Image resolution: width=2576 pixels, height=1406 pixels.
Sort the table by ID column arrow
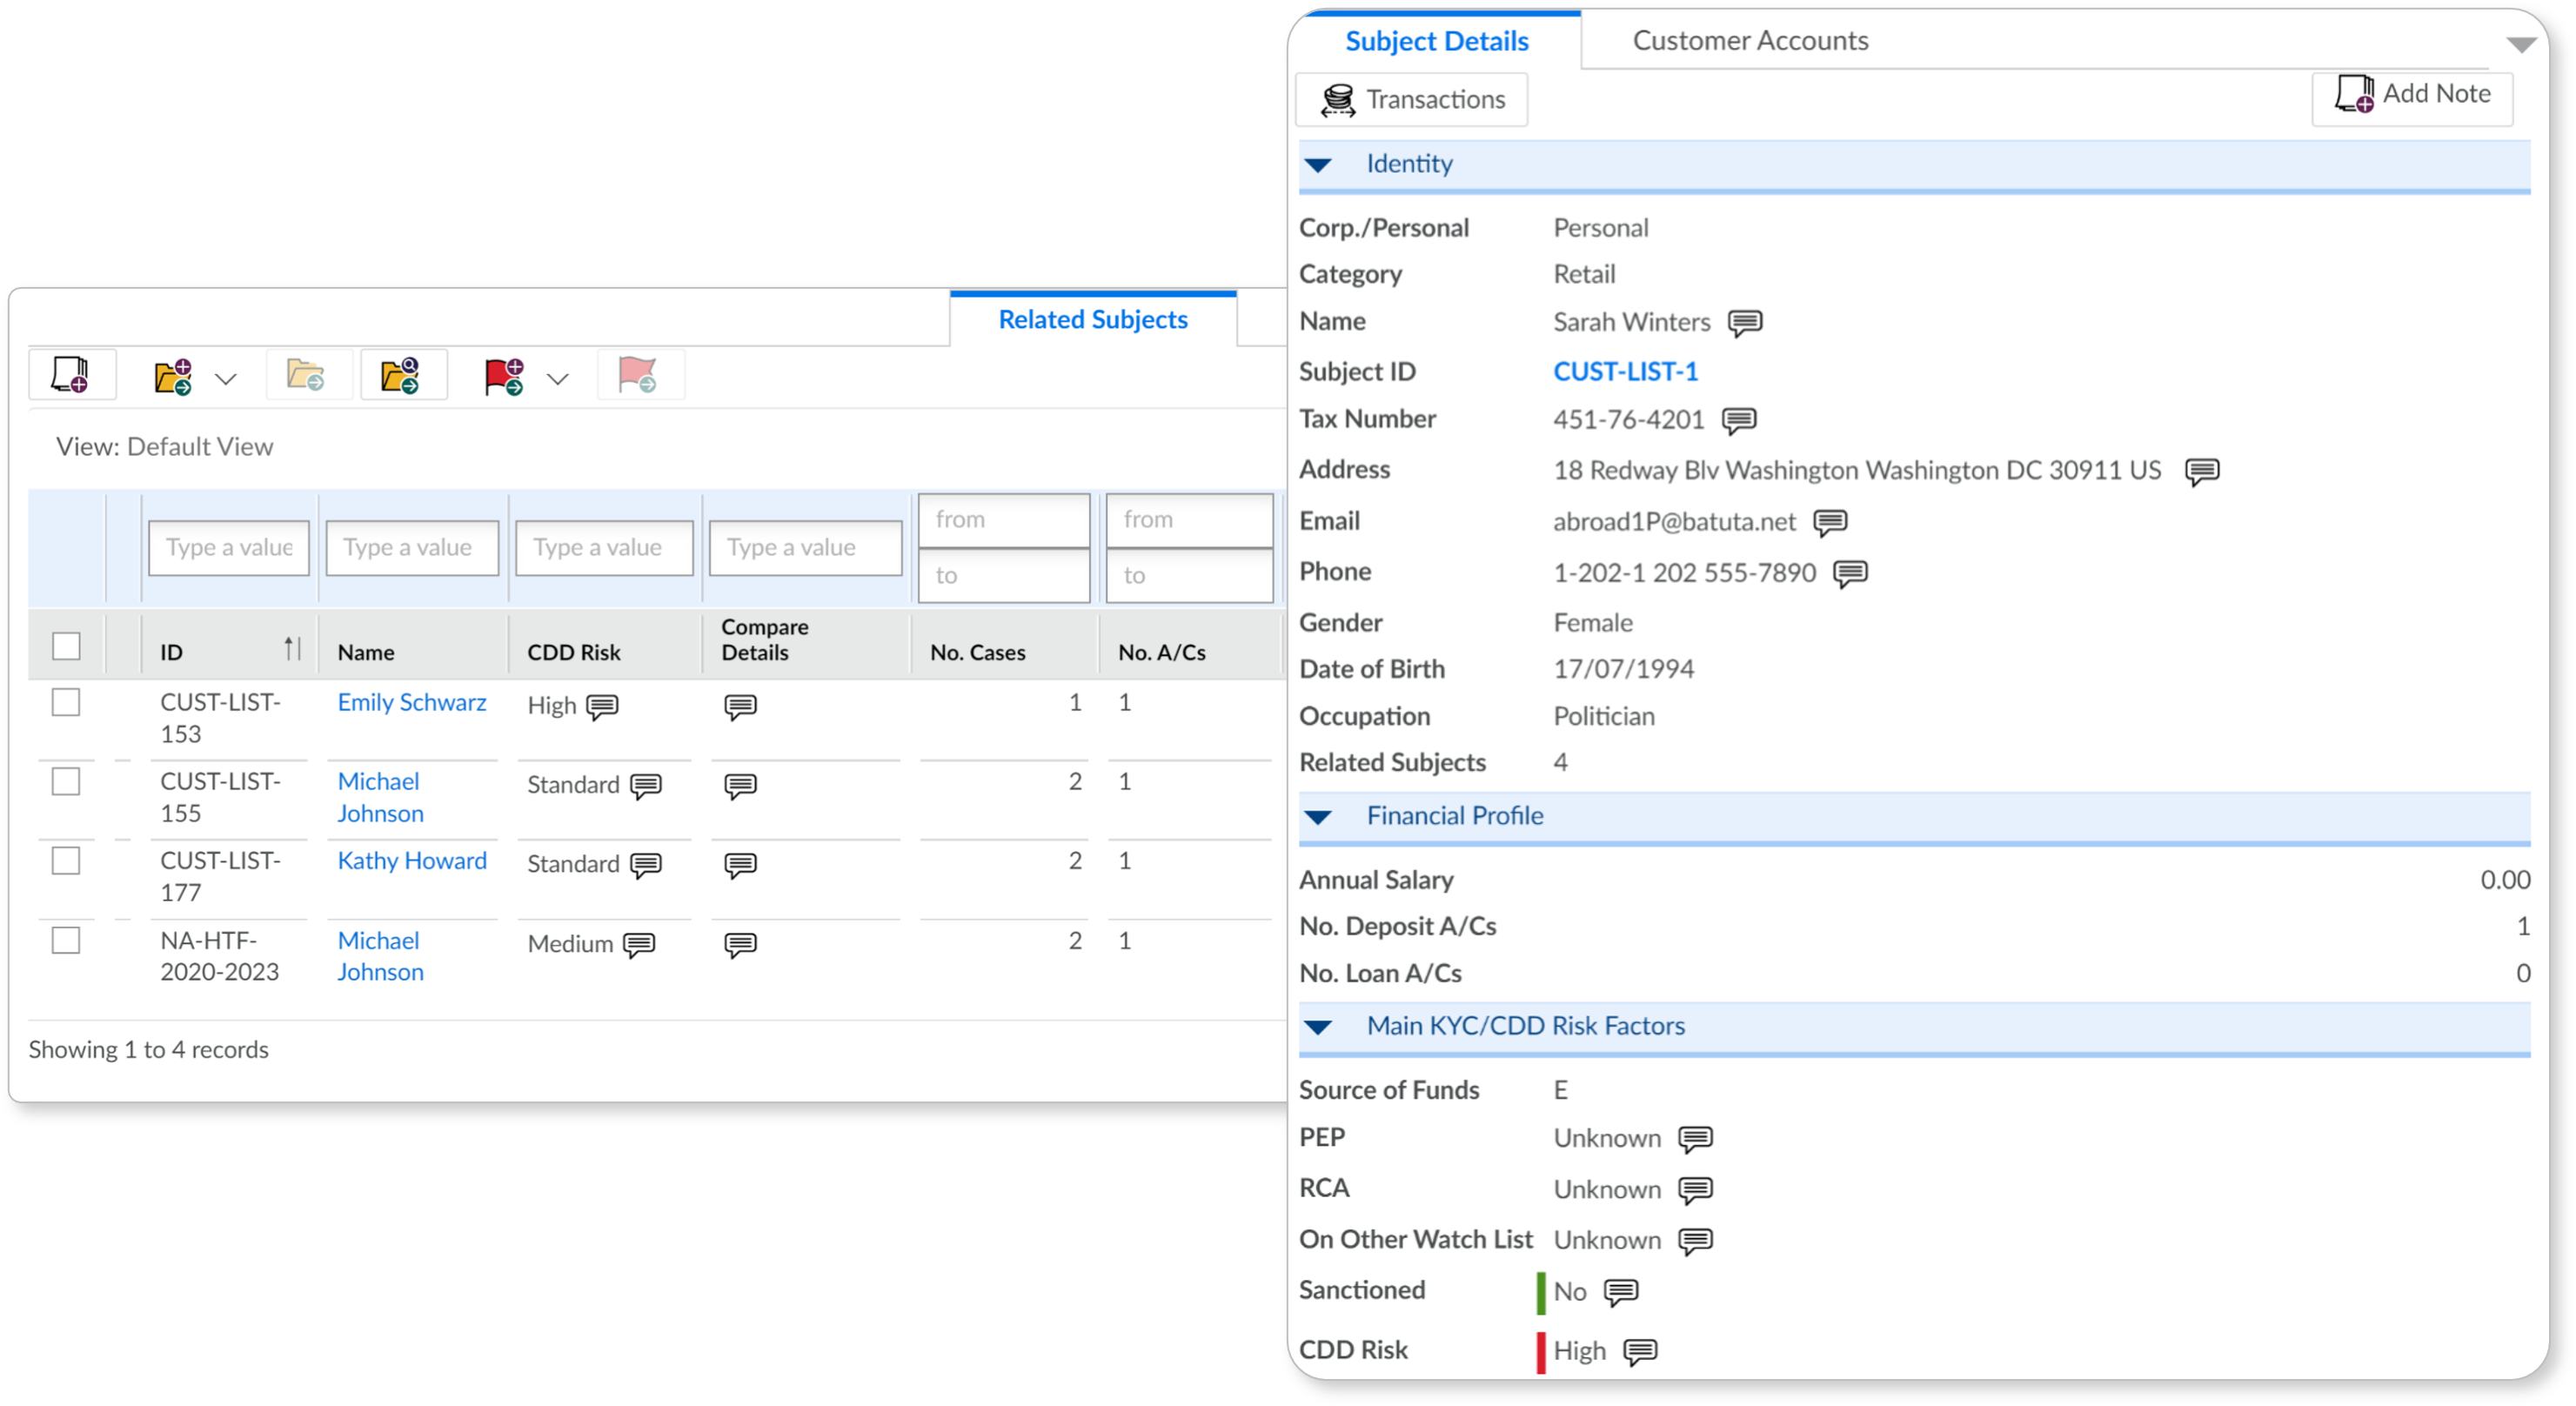[x=292, y=649]
